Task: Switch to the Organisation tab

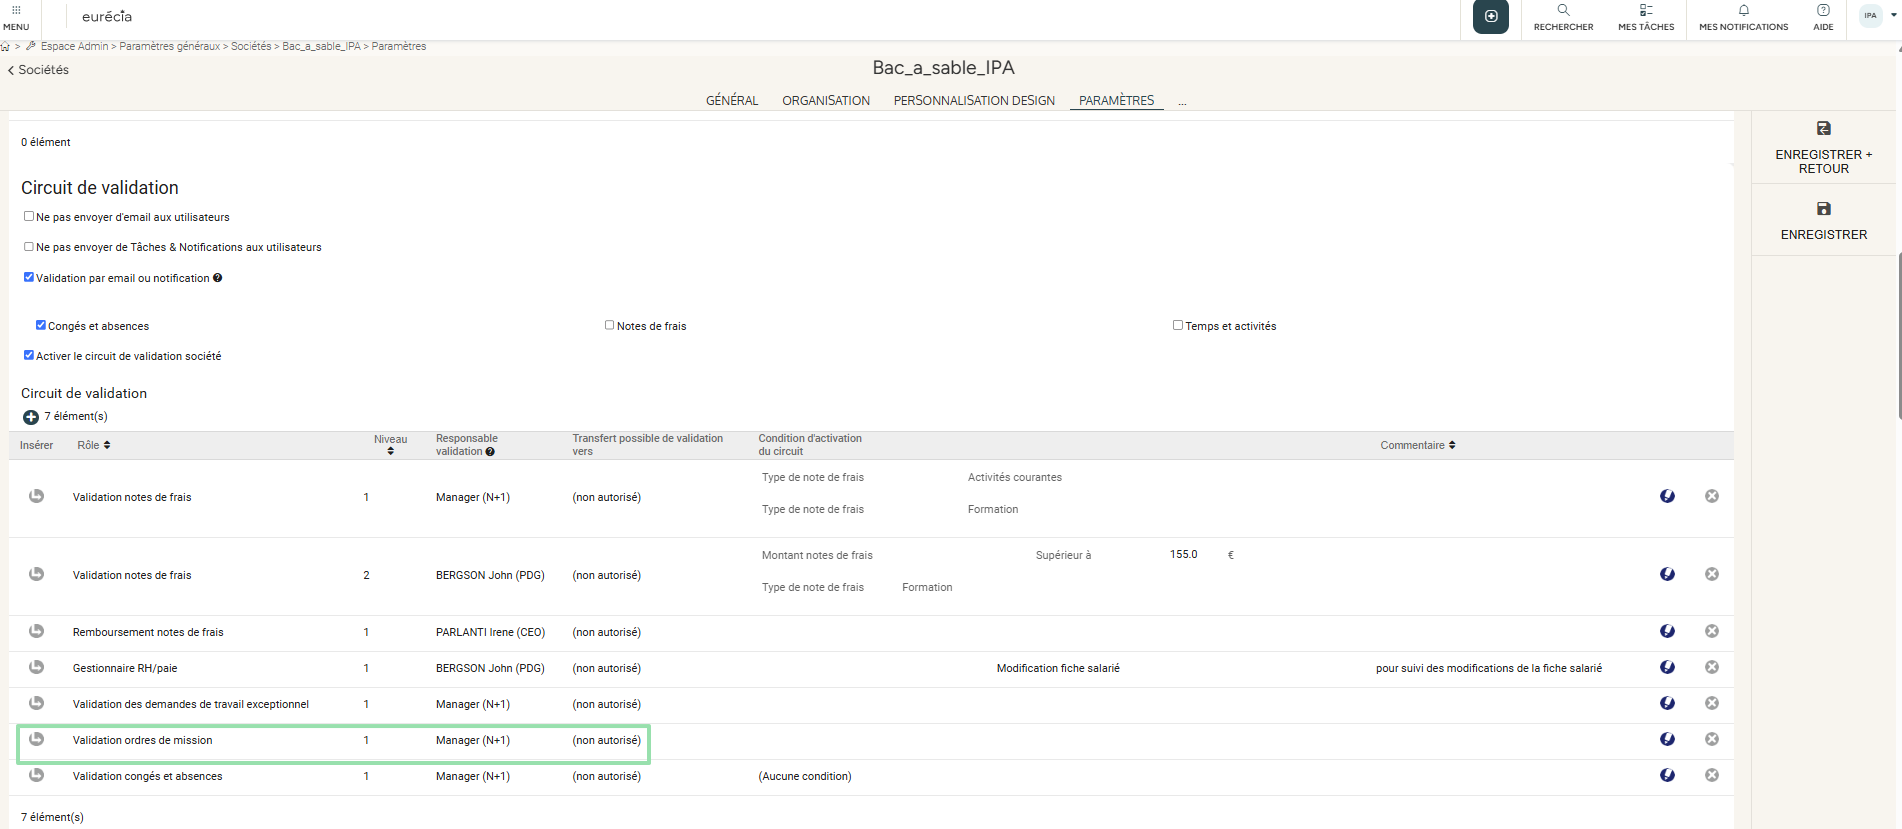Action: coord(825,101)
